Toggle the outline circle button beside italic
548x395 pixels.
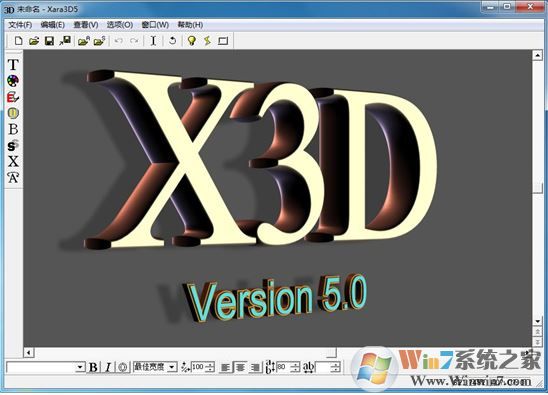[x=123, y=367]
